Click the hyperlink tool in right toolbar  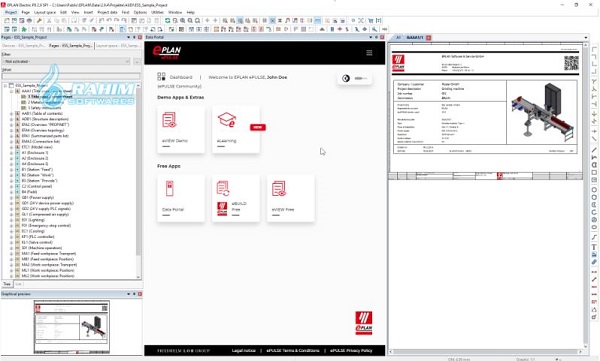click(x=594, y=262)
